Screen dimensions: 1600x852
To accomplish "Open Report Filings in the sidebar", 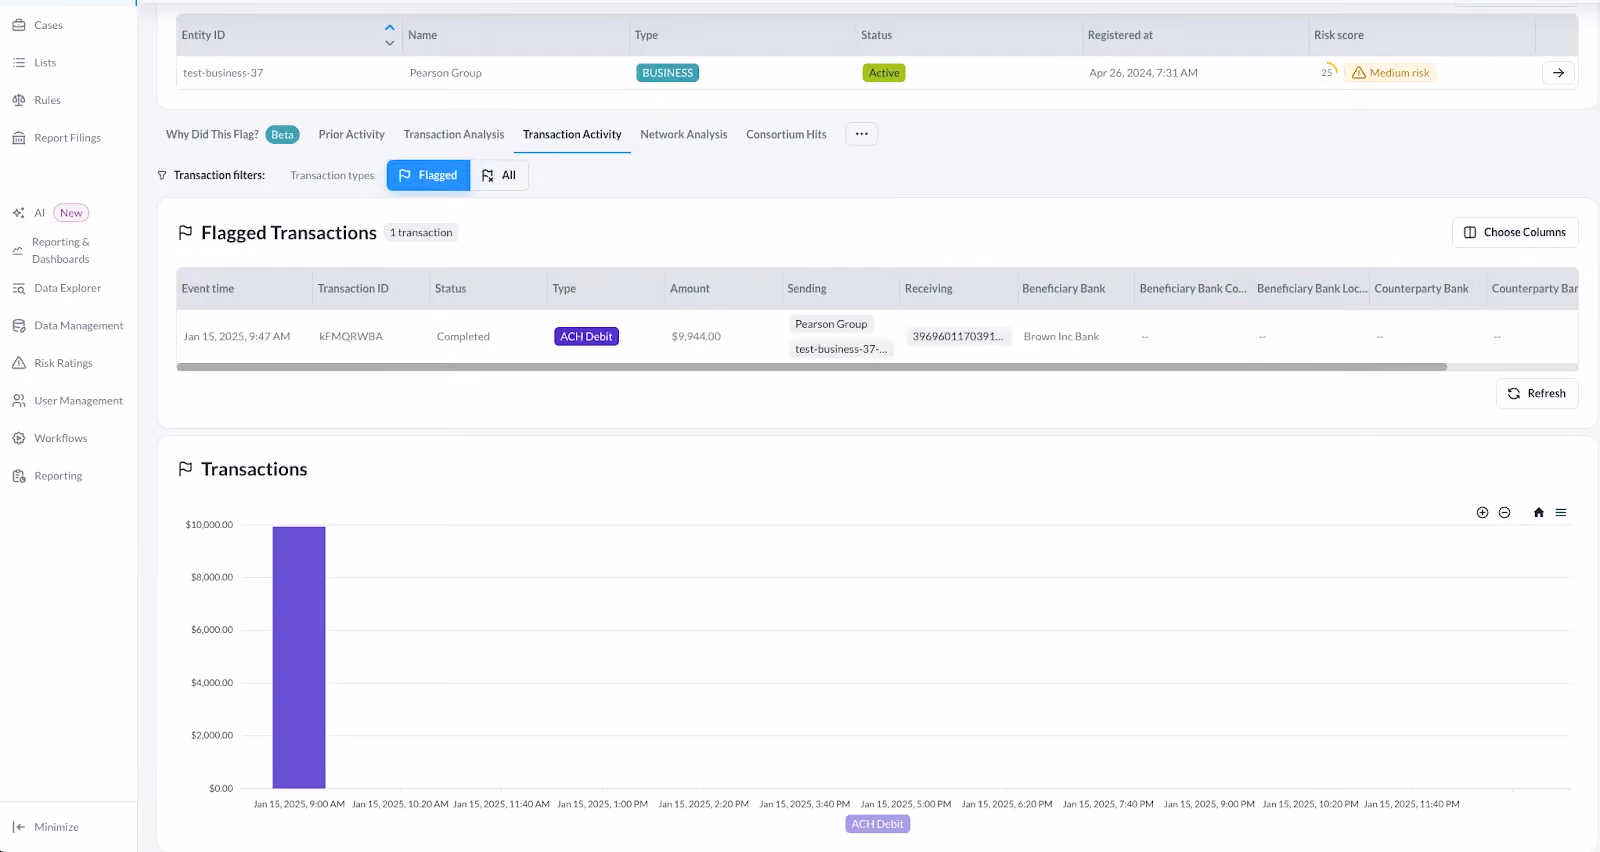I will pyautogui.click(x=56, y=138).
